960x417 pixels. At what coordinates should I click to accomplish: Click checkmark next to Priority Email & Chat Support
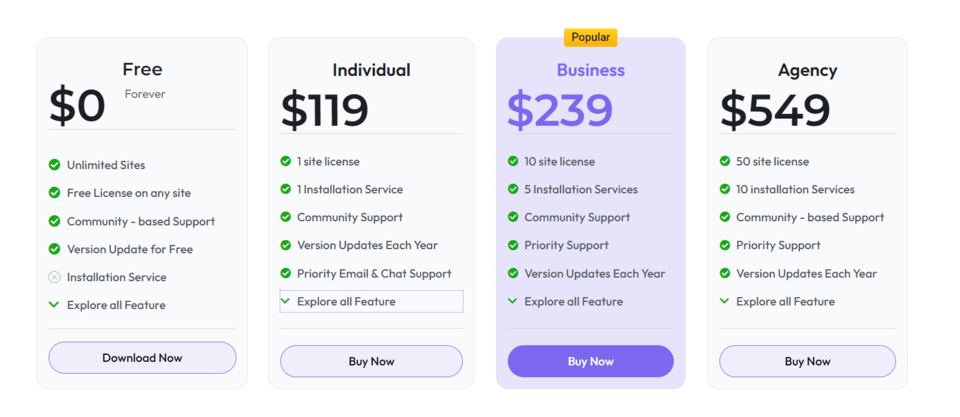click(x=286, y=273)
